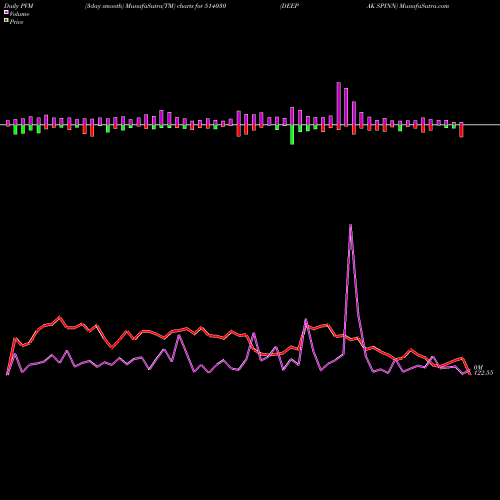Click the purple Volume legend swatch
Viewport: 500px width, 500px height.
tap(6, 12)
